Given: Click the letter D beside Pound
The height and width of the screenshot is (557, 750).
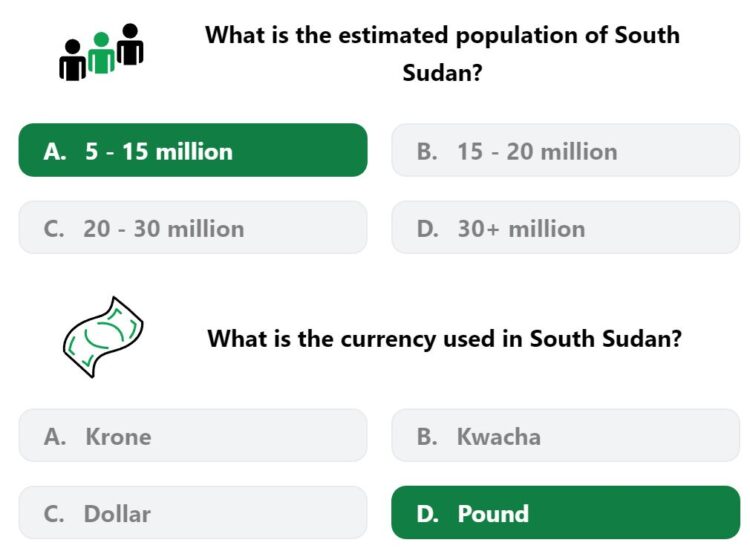Looking at the screenshot, I should coord(427,514).
